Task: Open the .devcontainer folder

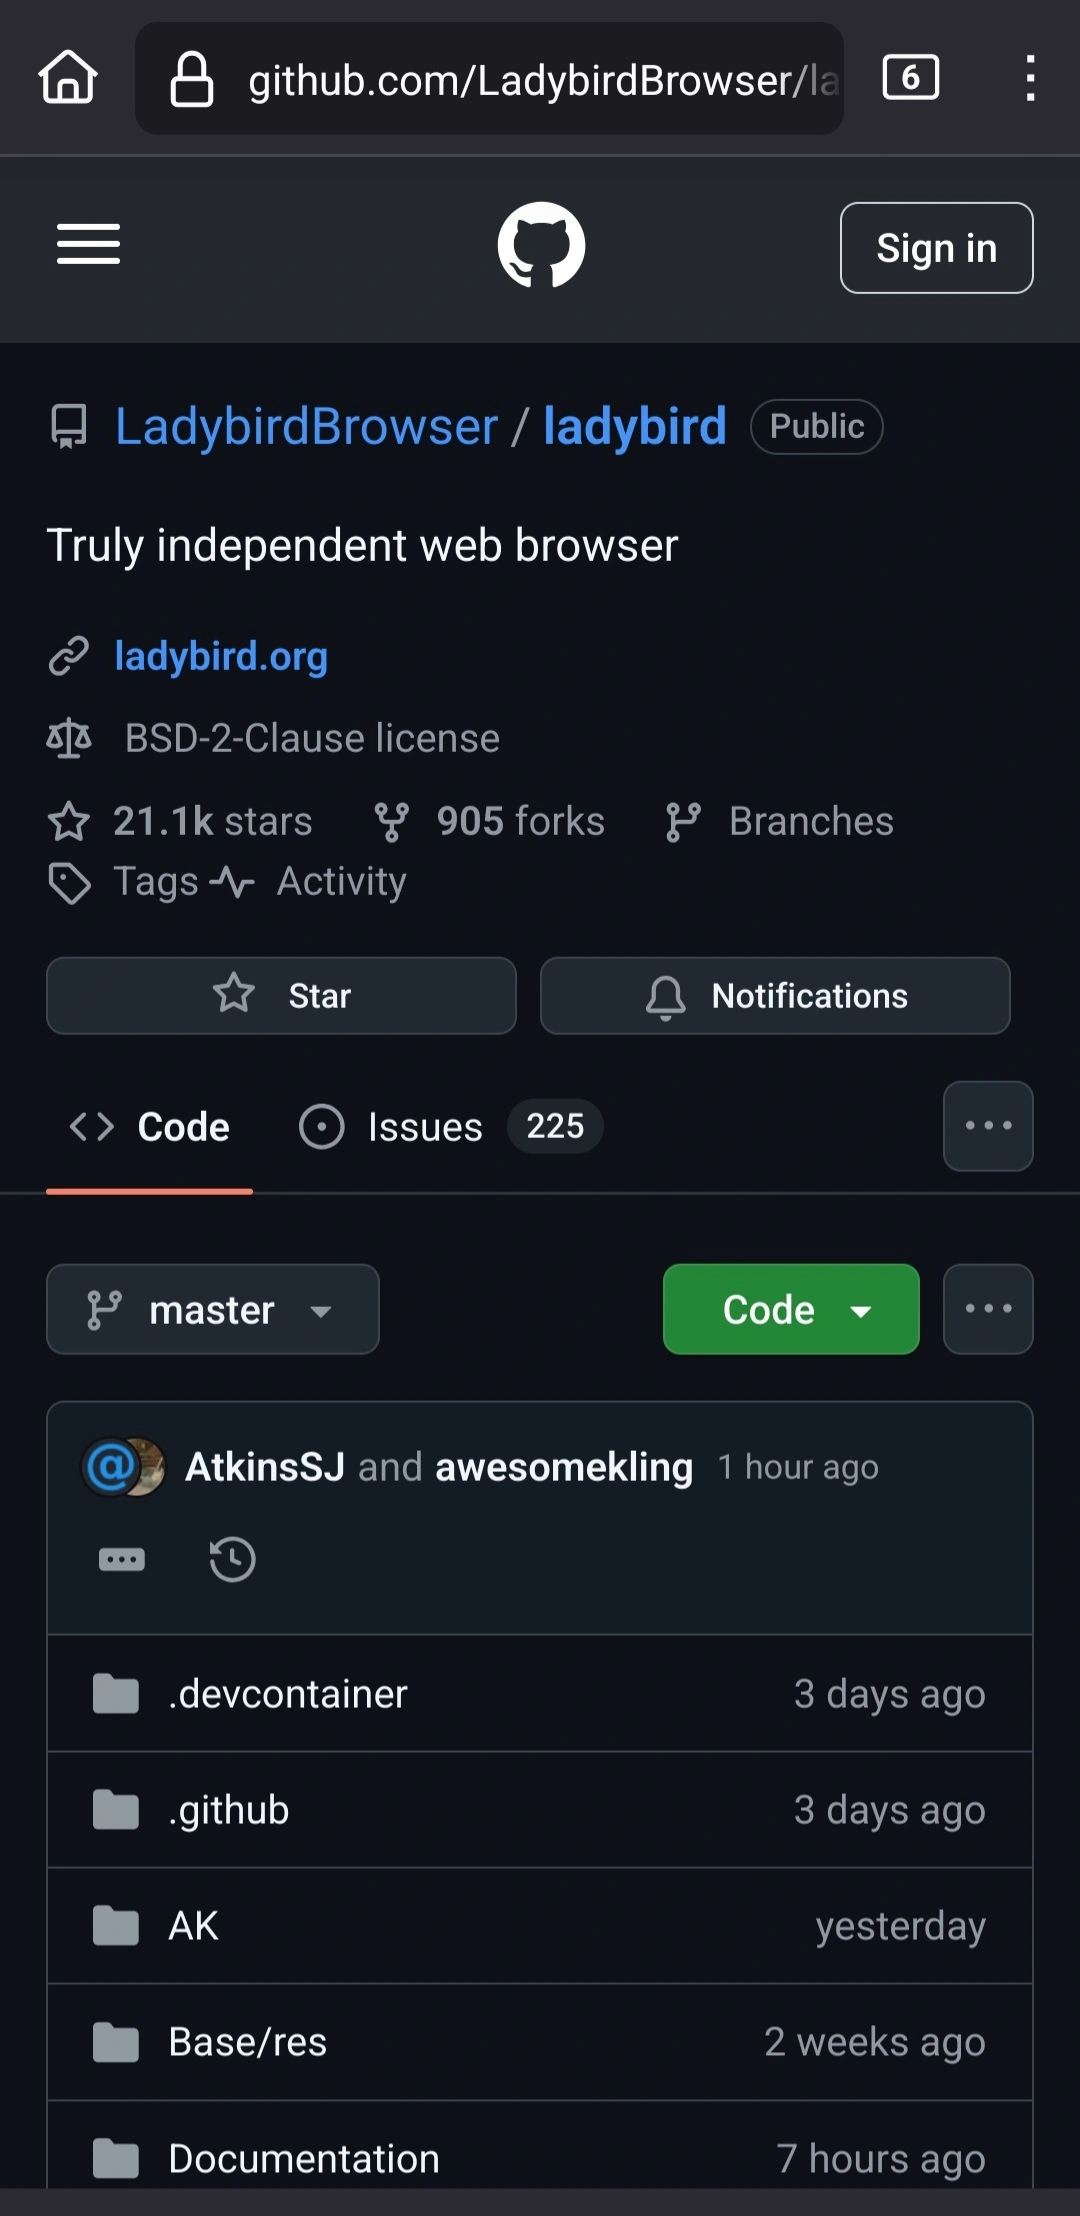Action: pos(540,1694)
